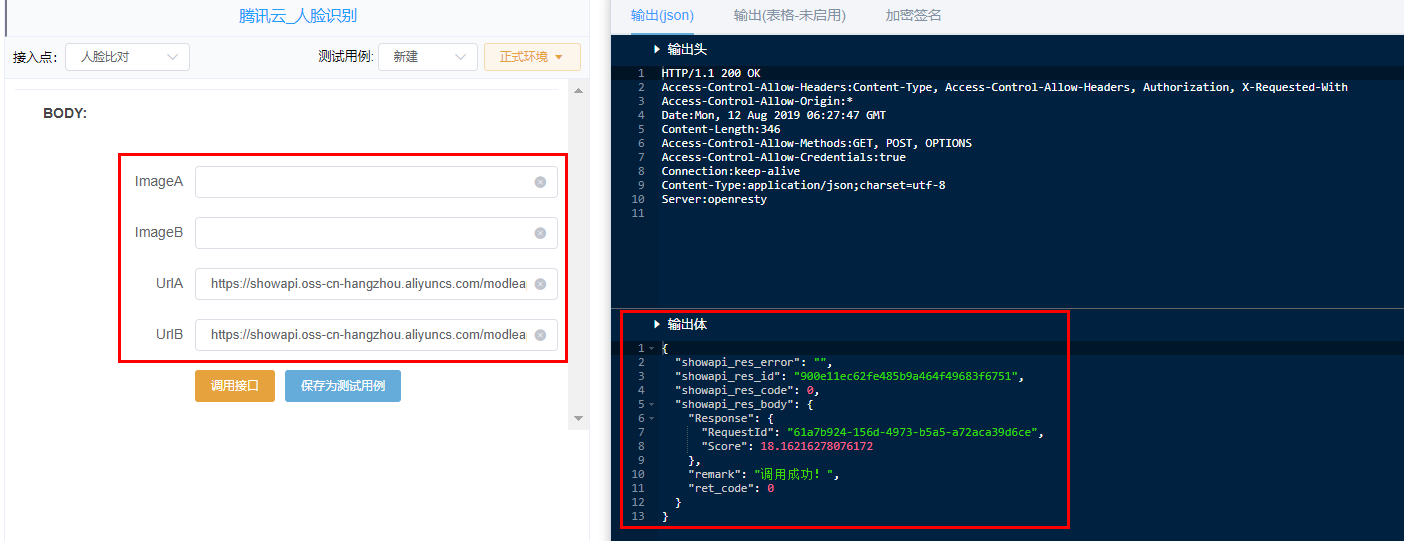Screen dimensions: 1404x541
Task: Focus the ImageB text field
Action: [376, 233]
